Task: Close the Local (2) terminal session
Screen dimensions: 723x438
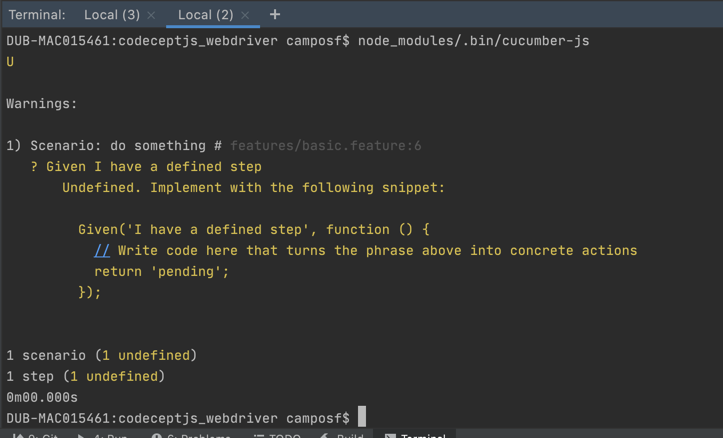Action: point(245,15)
